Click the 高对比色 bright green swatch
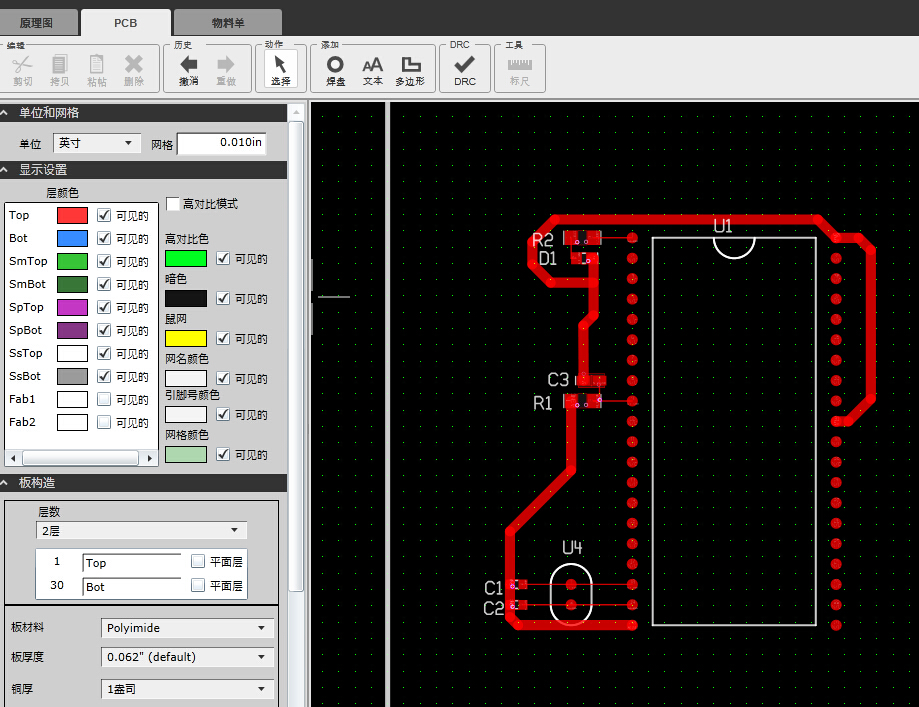 point(186,259)
